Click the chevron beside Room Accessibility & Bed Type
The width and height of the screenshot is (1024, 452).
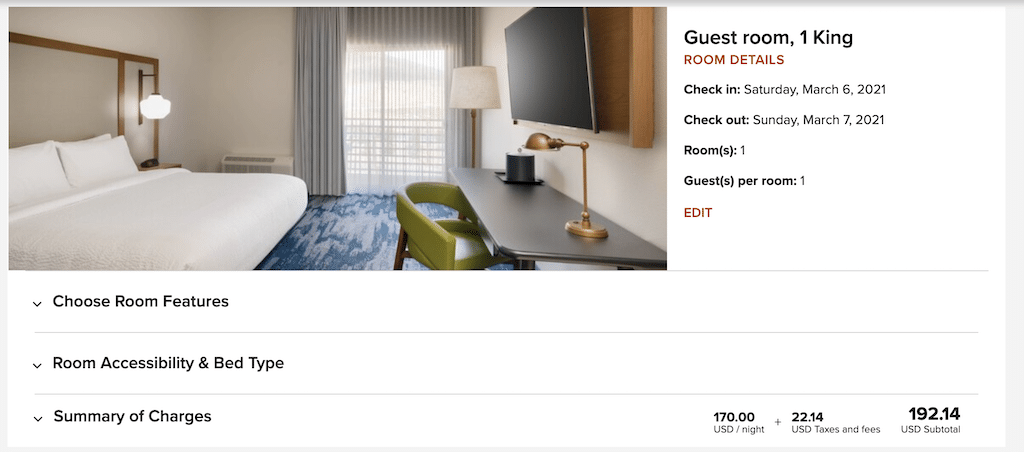(x=38, y=365)
